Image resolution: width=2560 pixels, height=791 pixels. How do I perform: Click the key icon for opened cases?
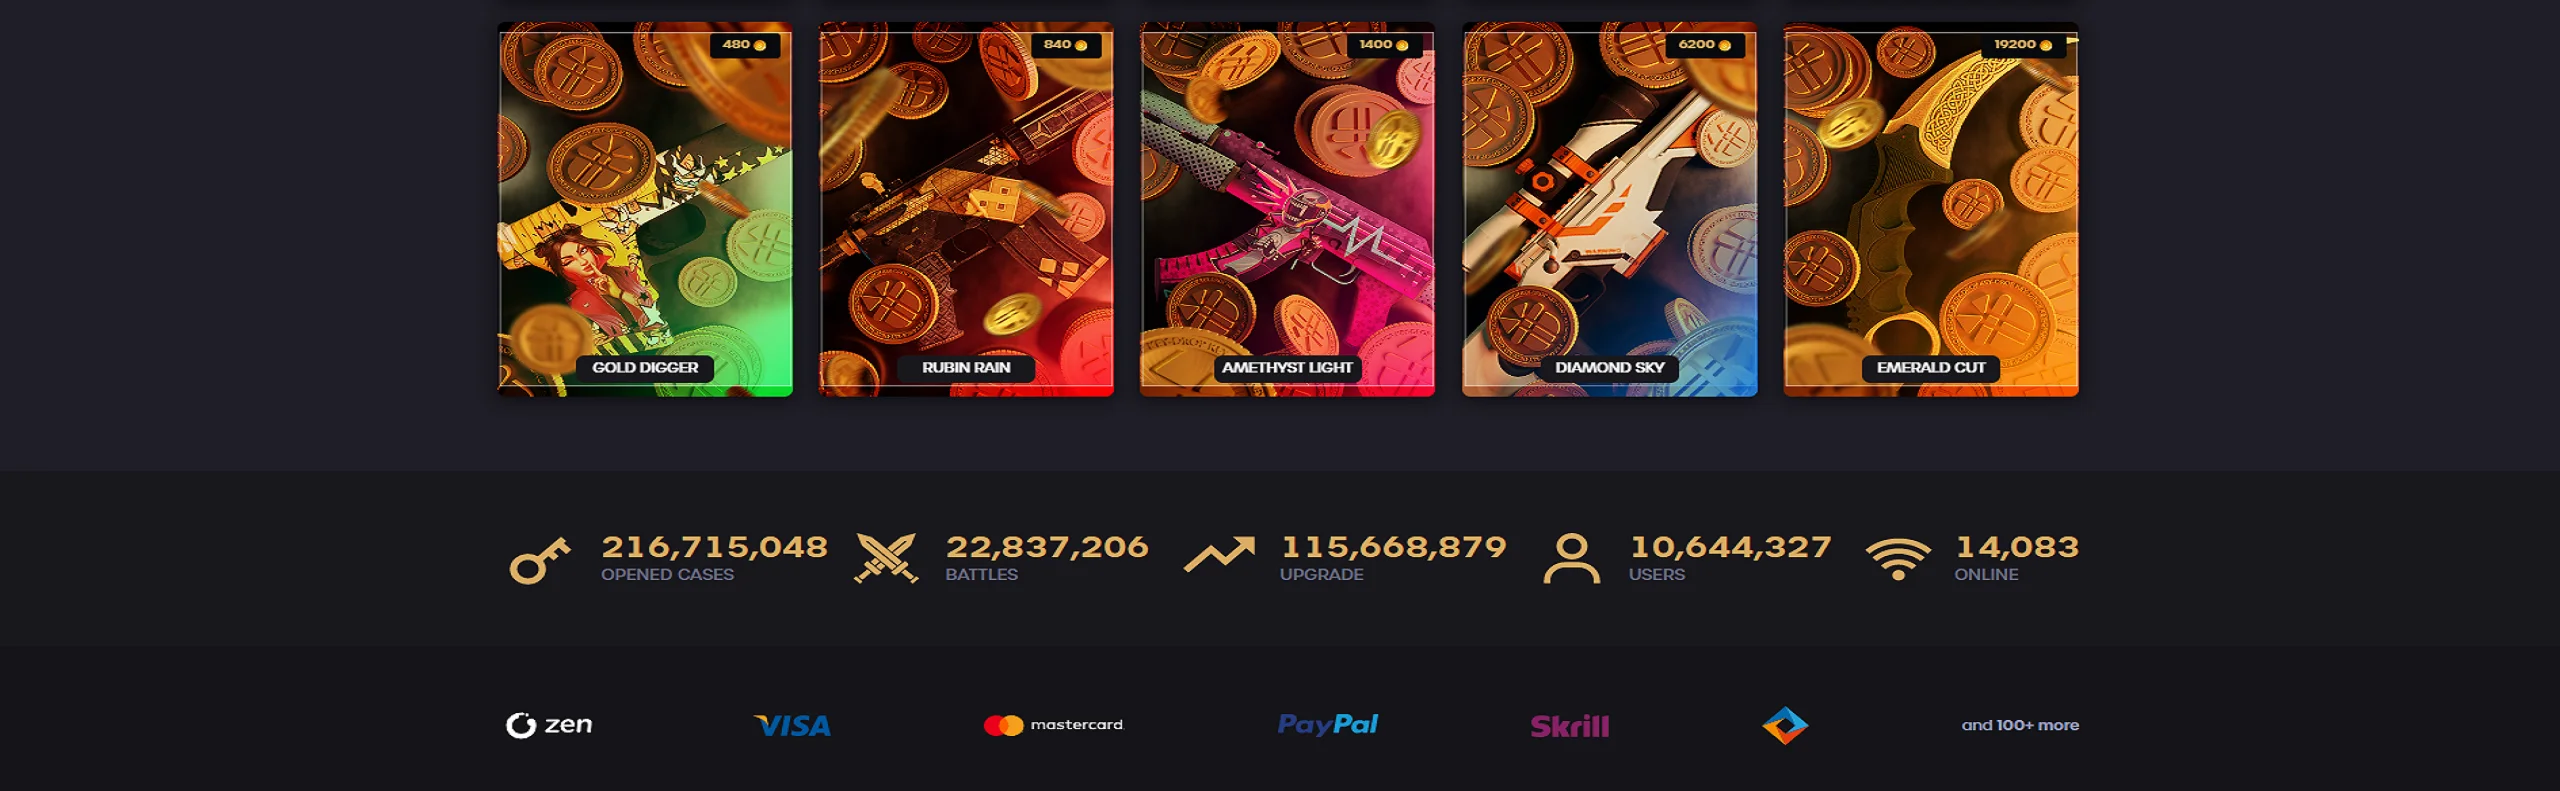point(539,559)
